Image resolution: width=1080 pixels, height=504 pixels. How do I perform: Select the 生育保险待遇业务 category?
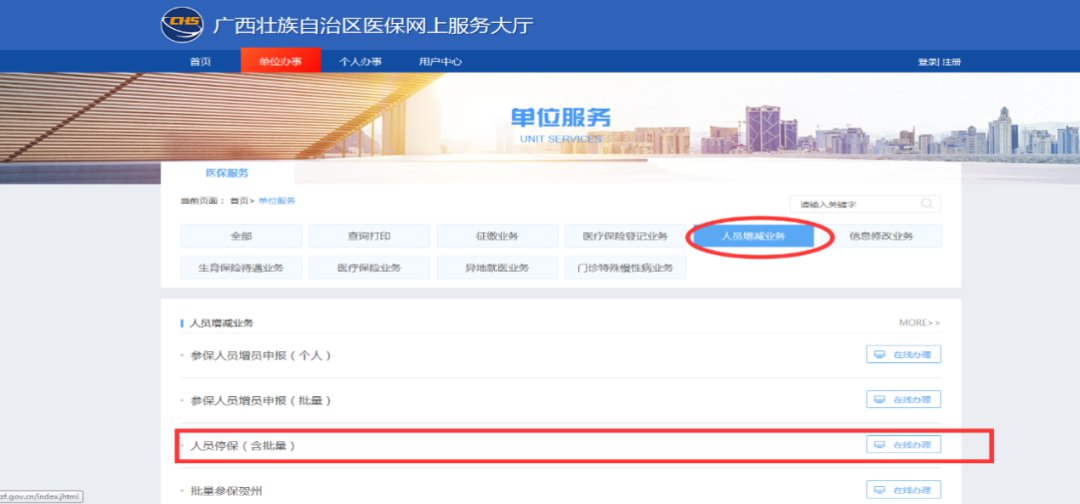pos(241,268)
